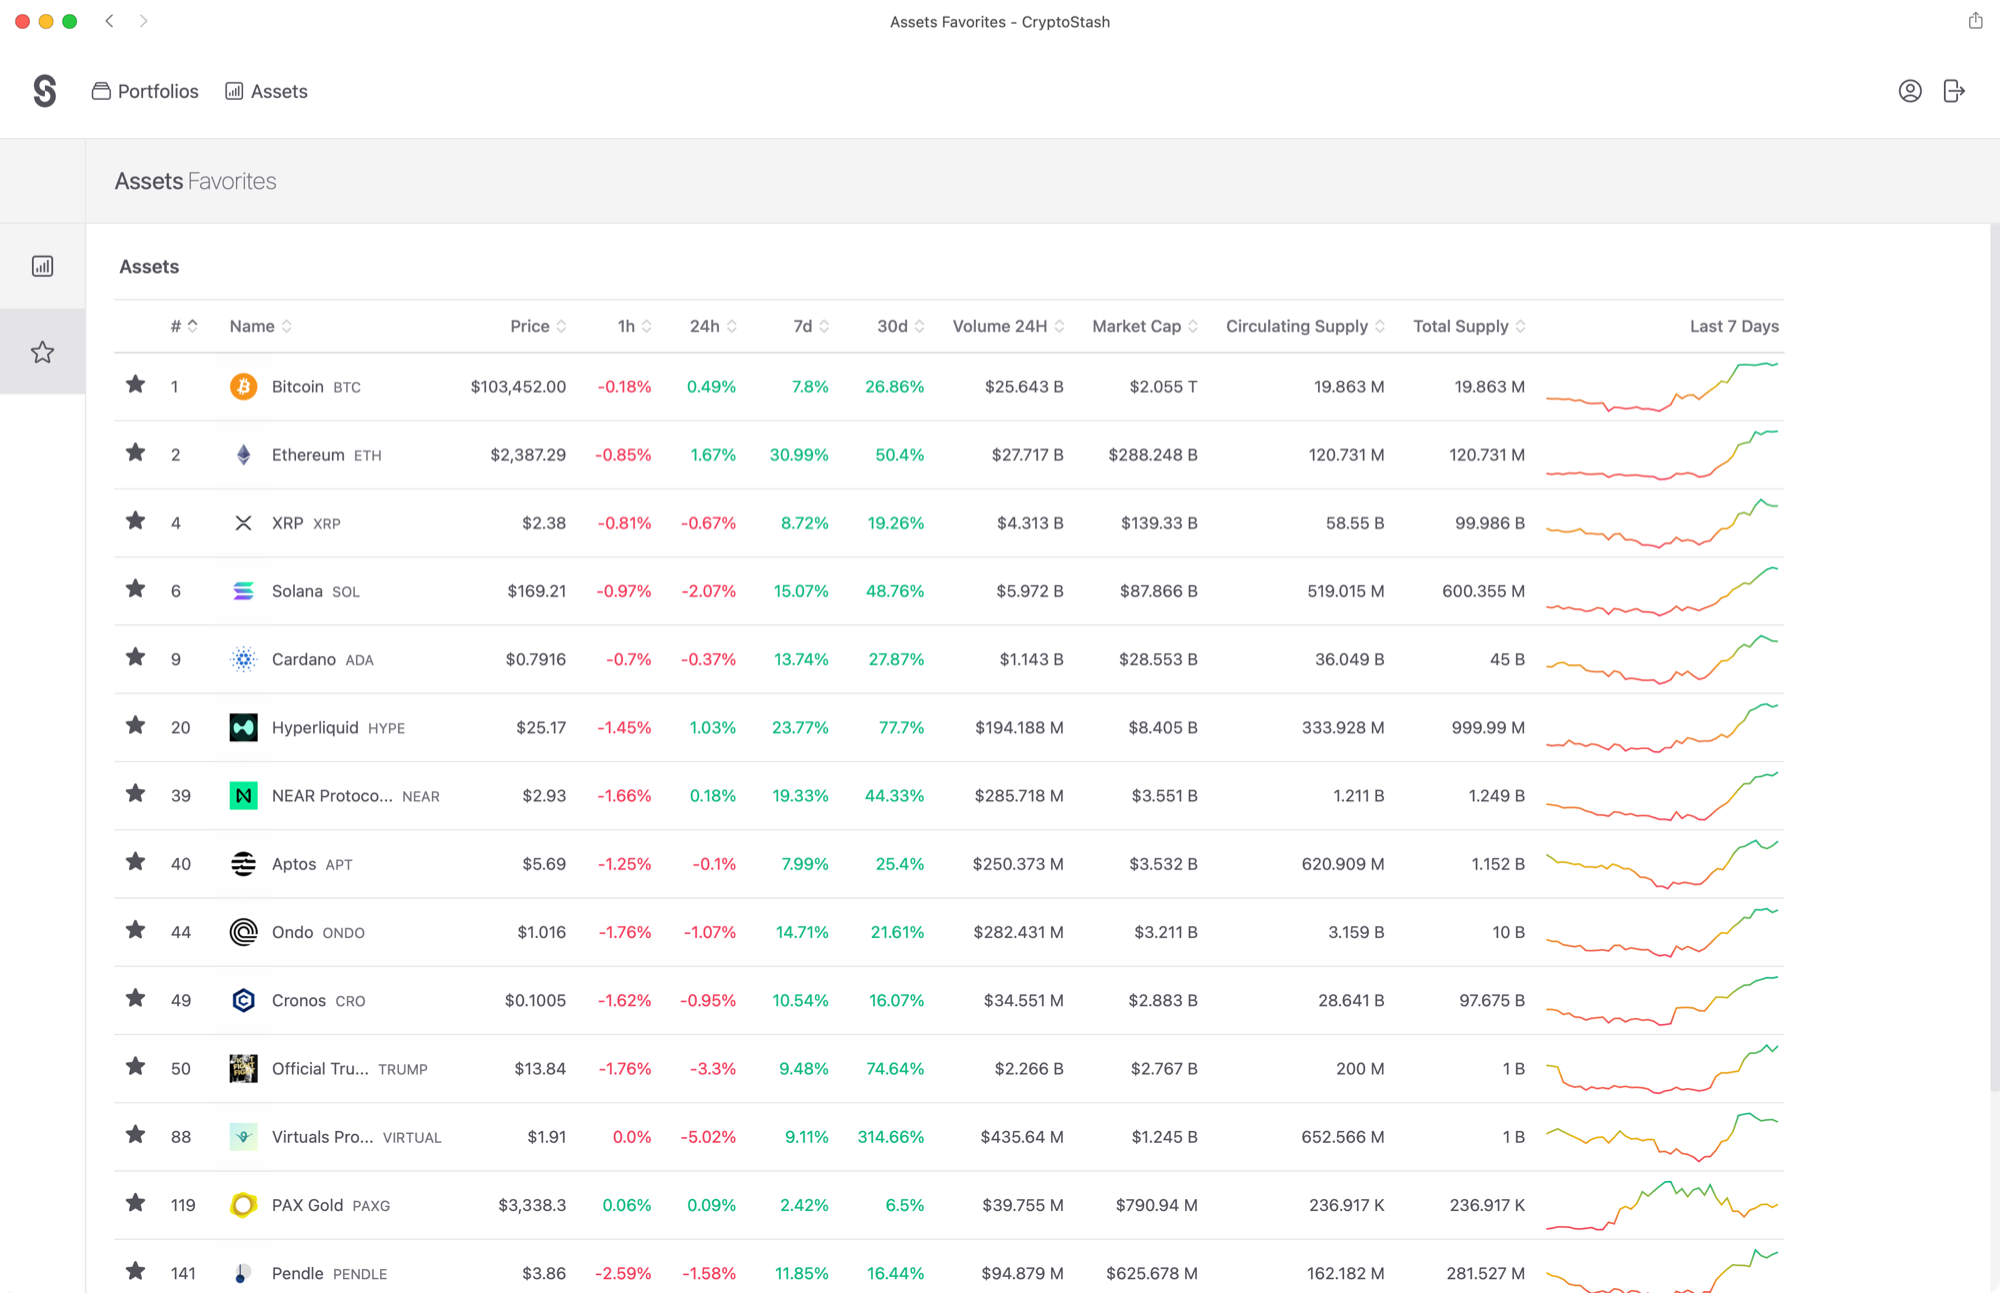Screen dimensions: 2000x1293
Task: Click PAX Gold's last 7 days sparkline
Action: coord(1662,1205)
